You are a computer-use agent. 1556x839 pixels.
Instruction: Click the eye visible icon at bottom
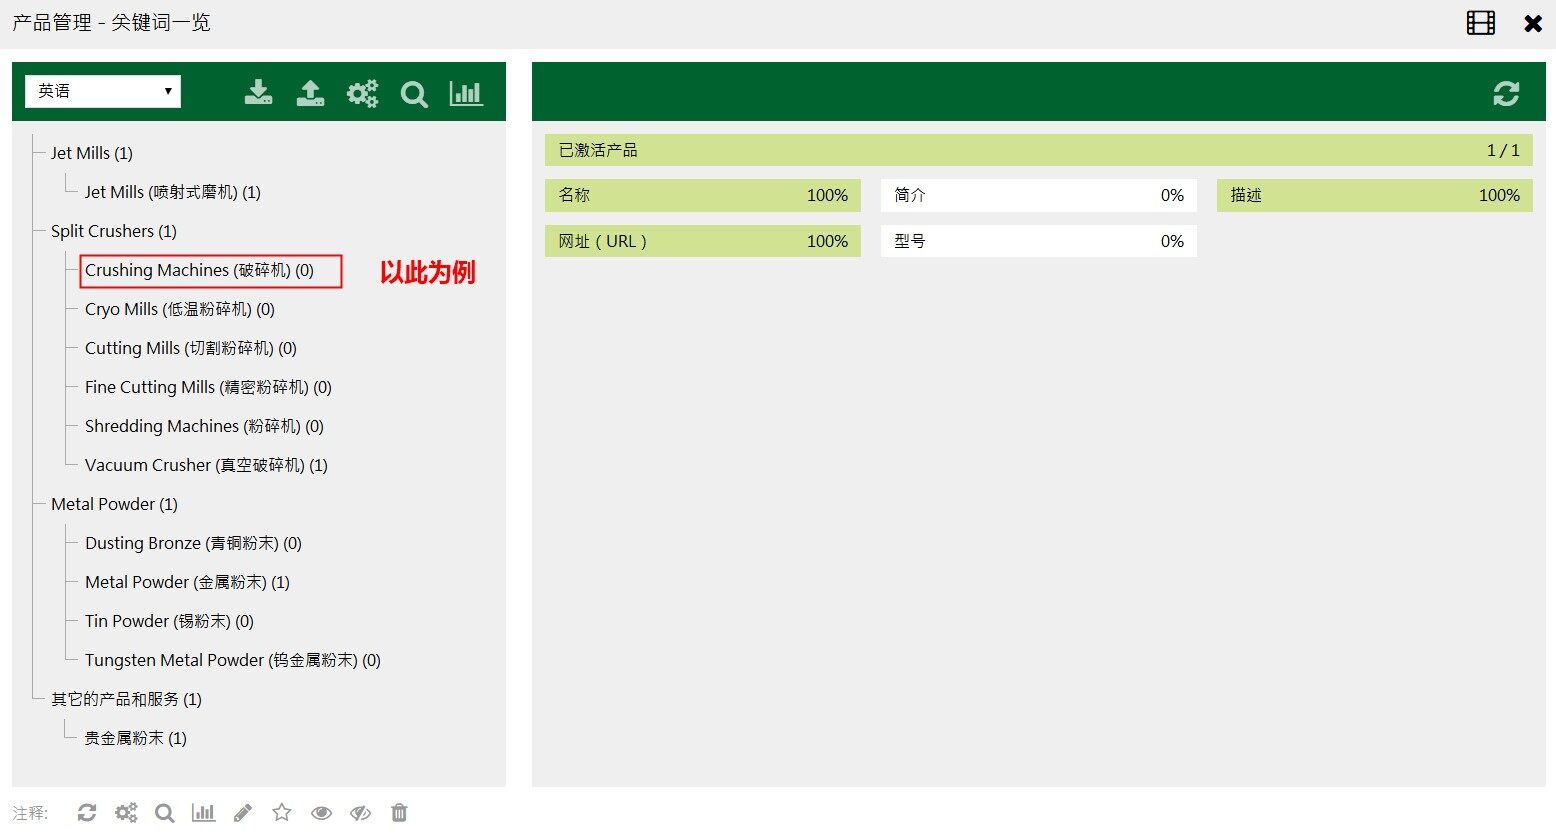pyautogui.click(x=321, y=813)
